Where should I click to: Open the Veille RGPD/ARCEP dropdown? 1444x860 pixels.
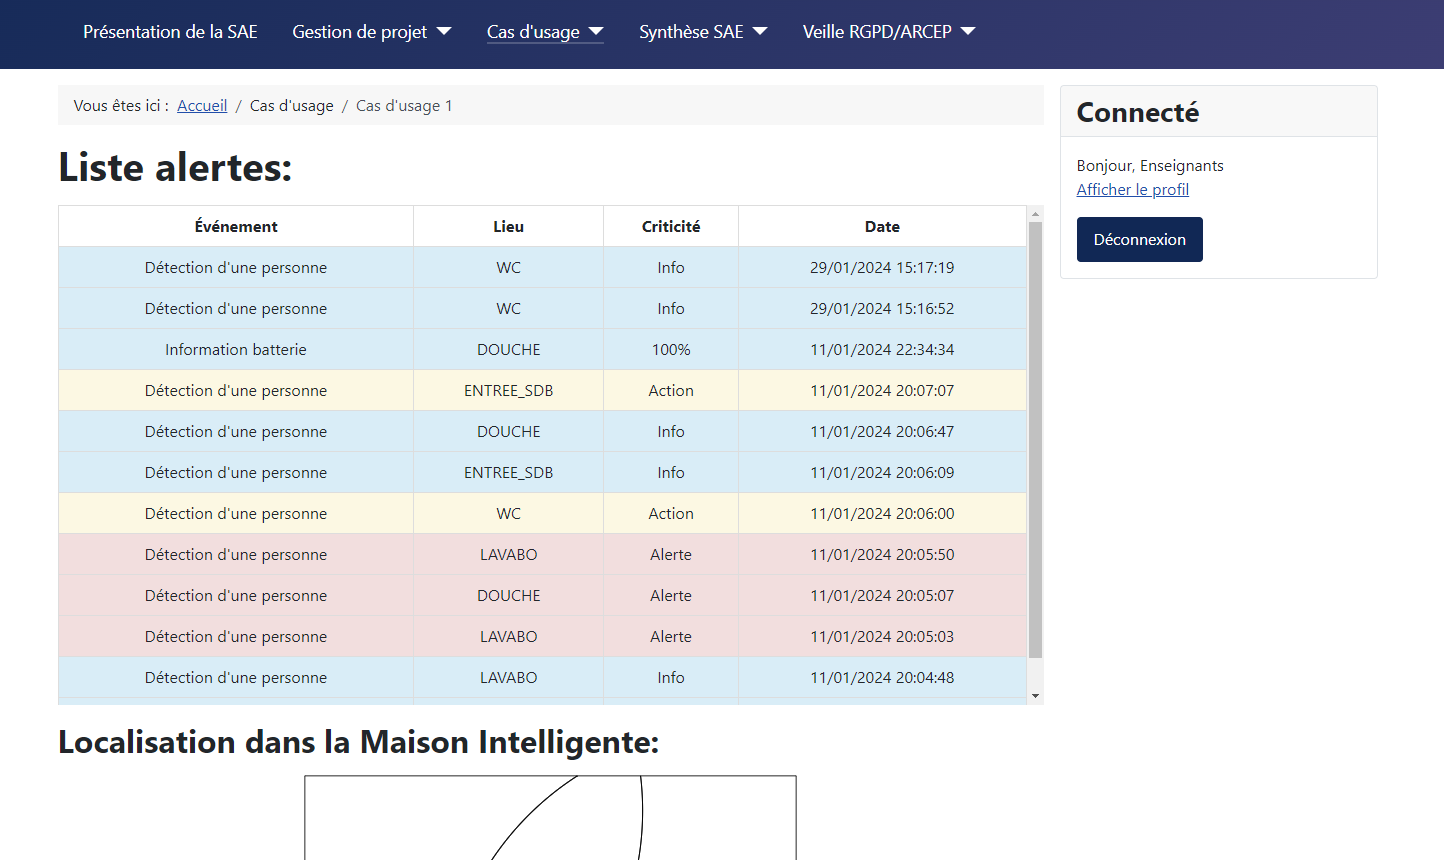[x=889, y=32]
